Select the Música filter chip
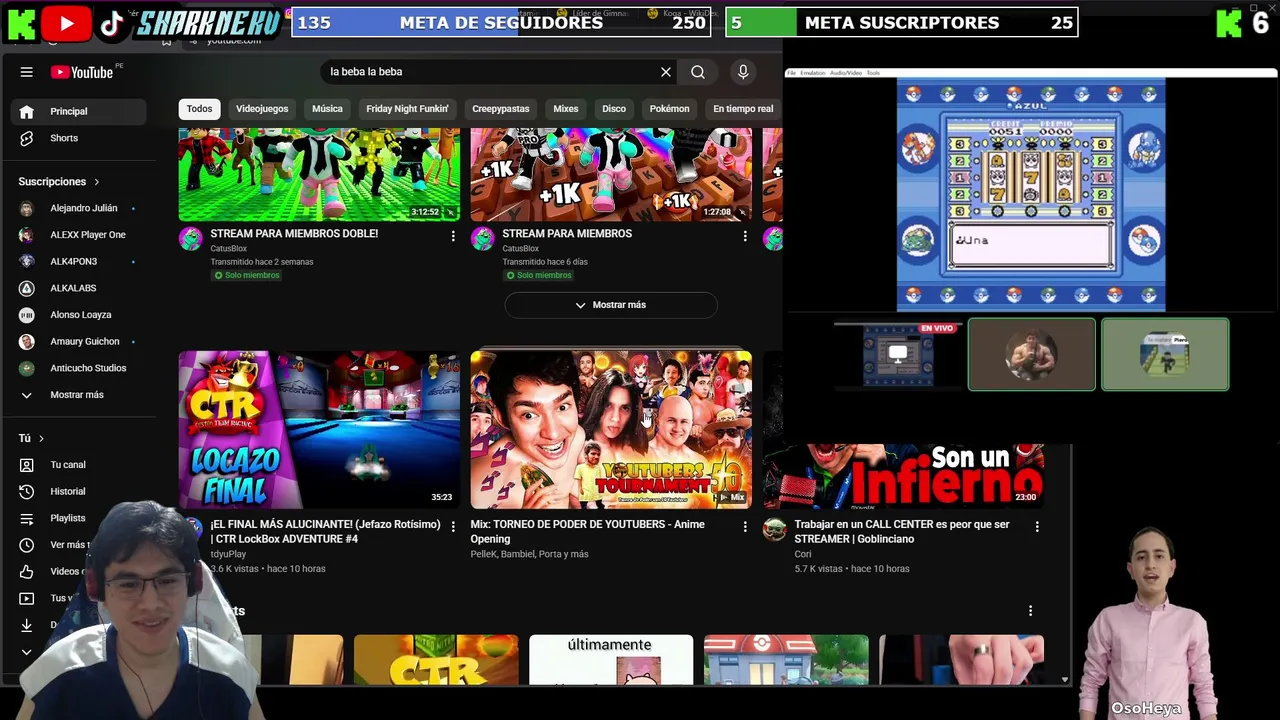 coord(327,109)
